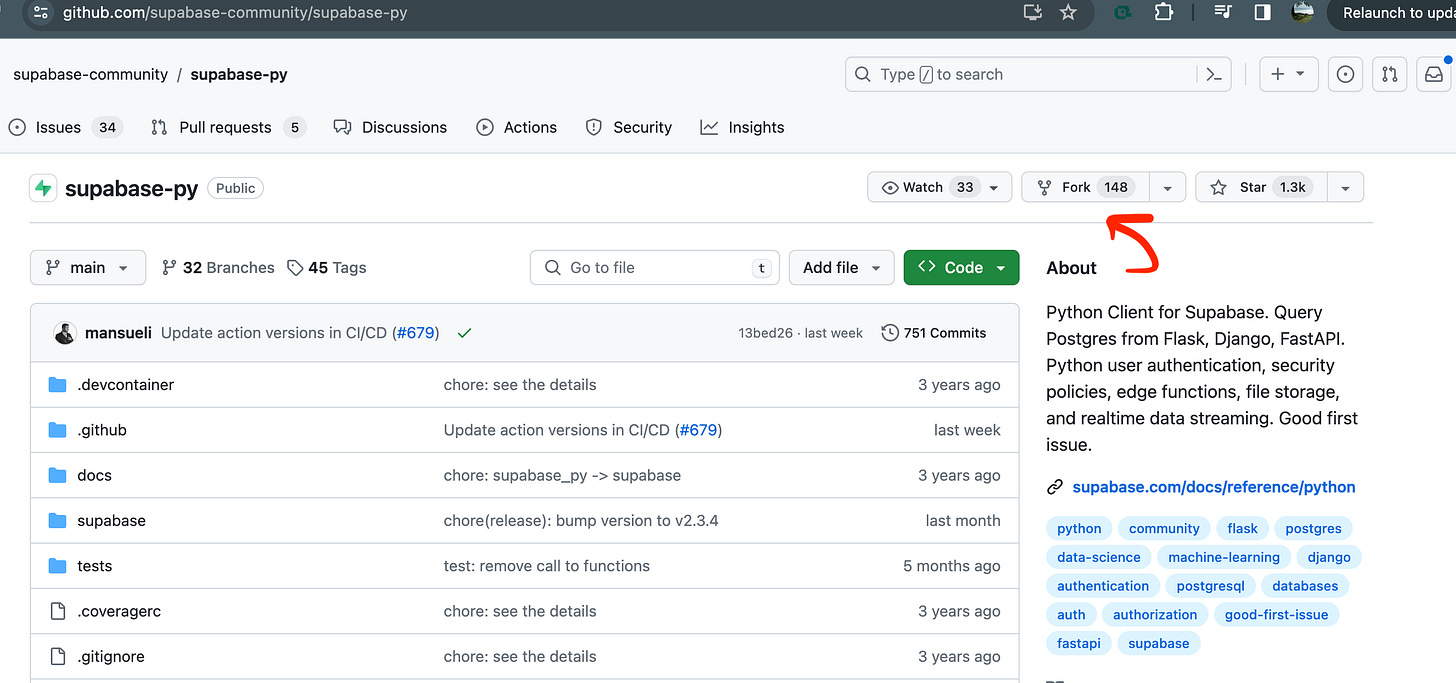This screenshot has height=683, width=1456.
Task: Open the .github folder
Action: point(102,430)
